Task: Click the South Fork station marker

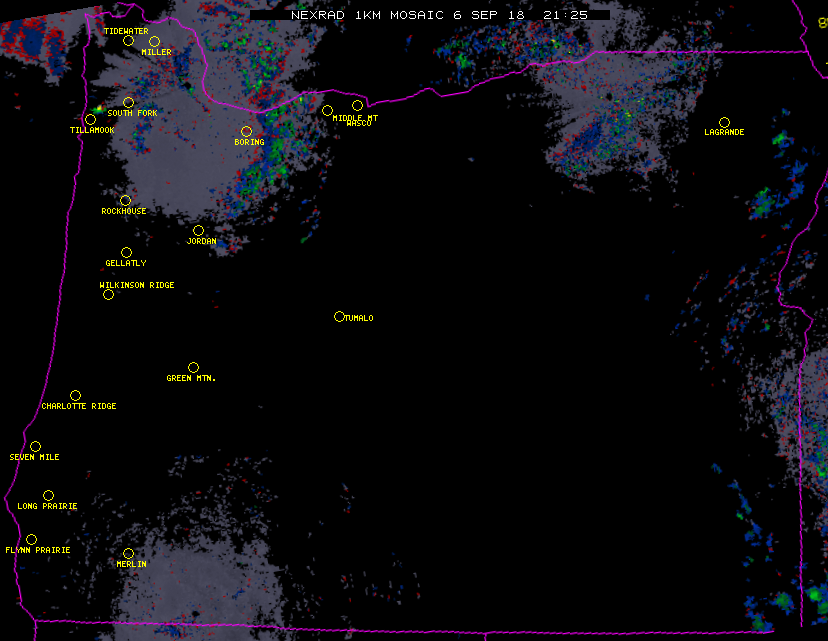Action: tap(128, 103)
